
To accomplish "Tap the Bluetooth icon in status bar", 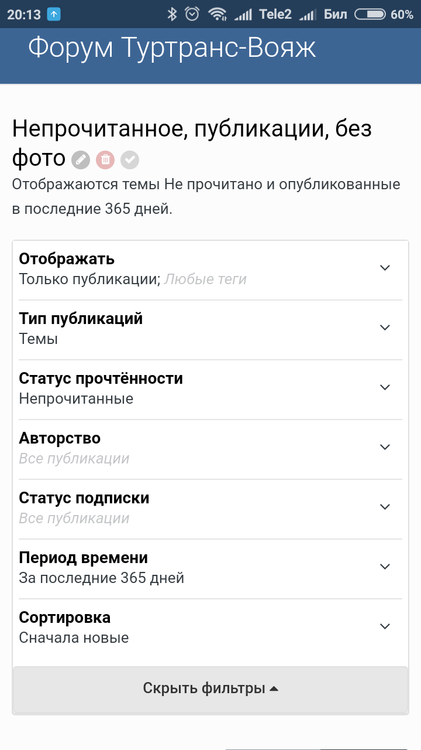I will 172,14.
